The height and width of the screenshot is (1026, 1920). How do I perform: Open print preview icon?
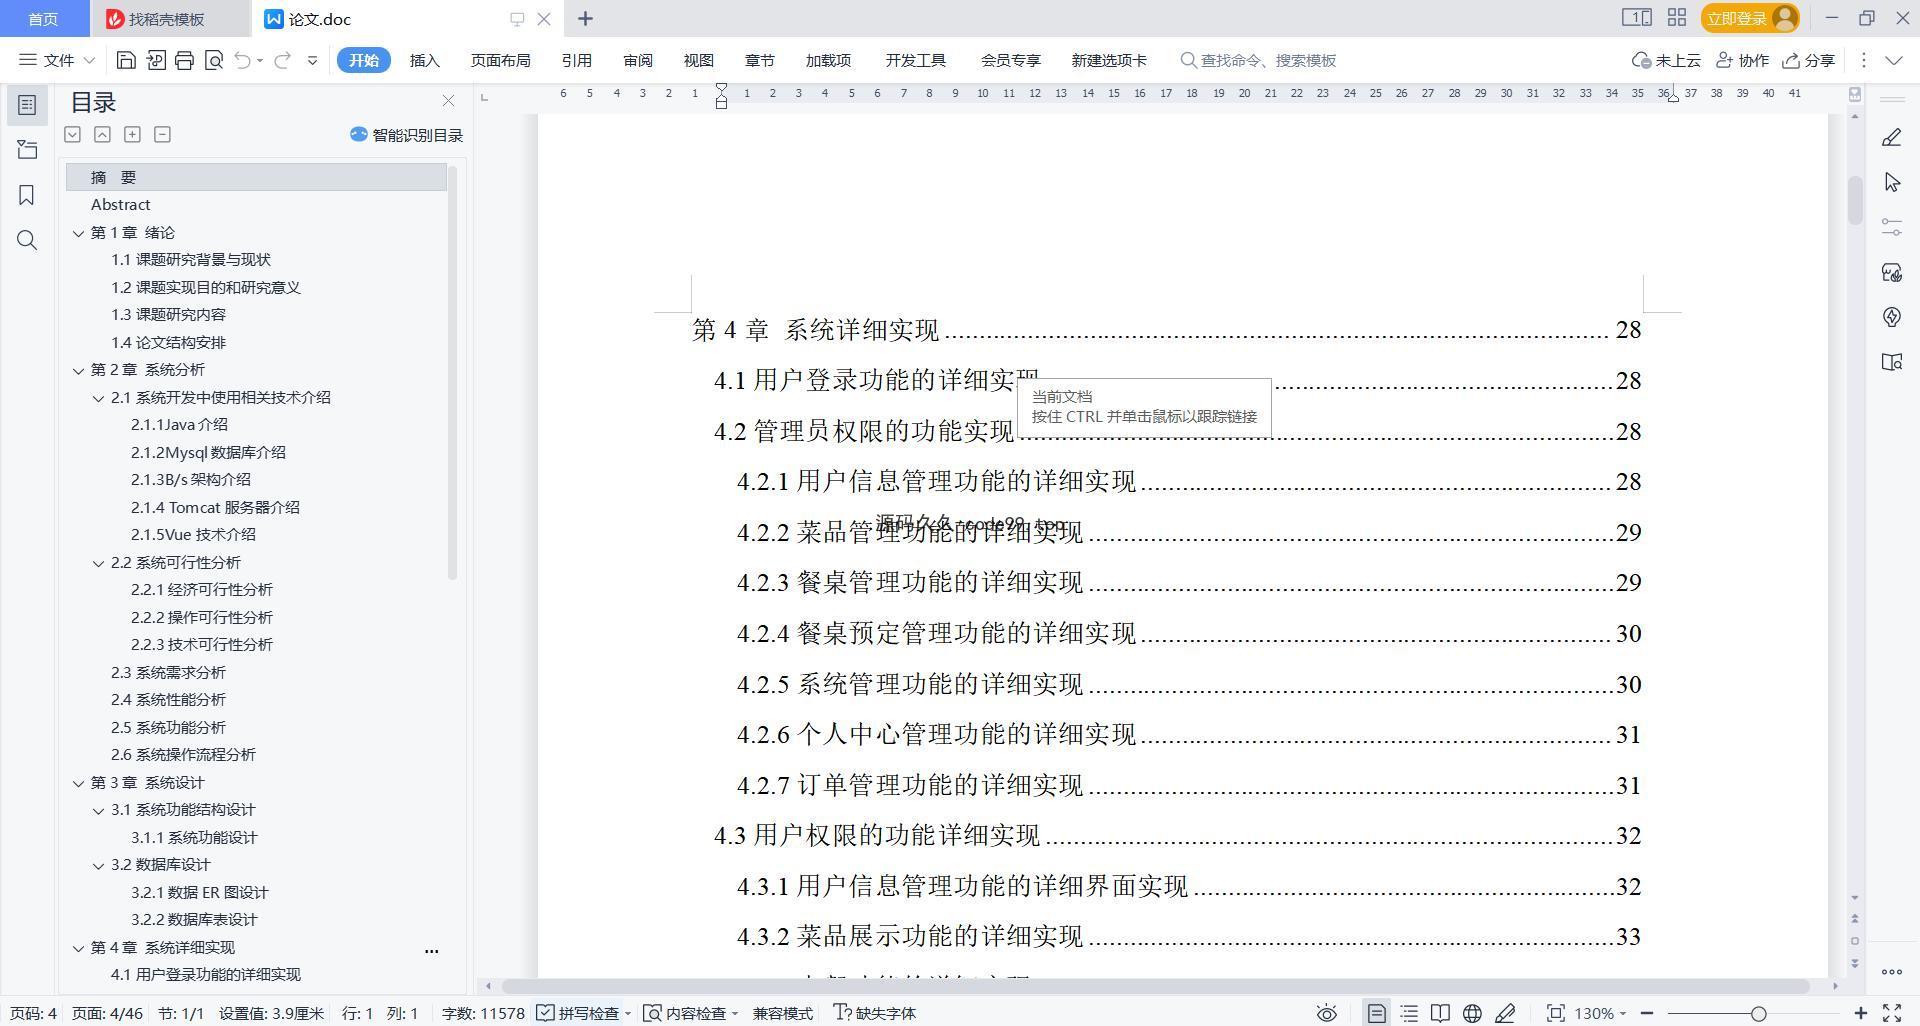(213, 60)
